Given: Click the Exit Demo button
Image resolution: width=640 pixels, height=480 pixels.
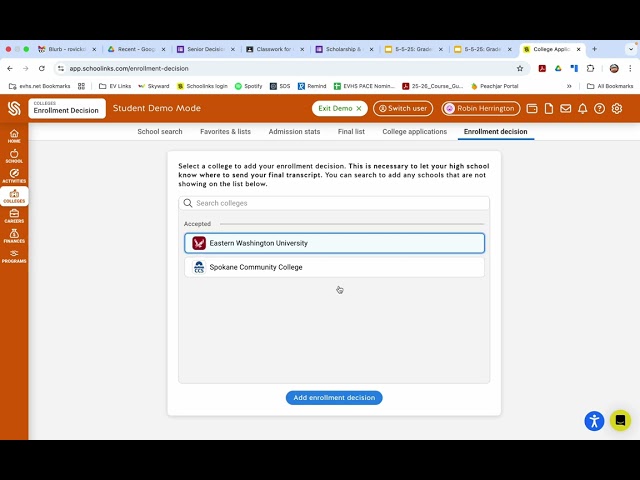Looking at the screenshot, I should [x=340, y=109].
